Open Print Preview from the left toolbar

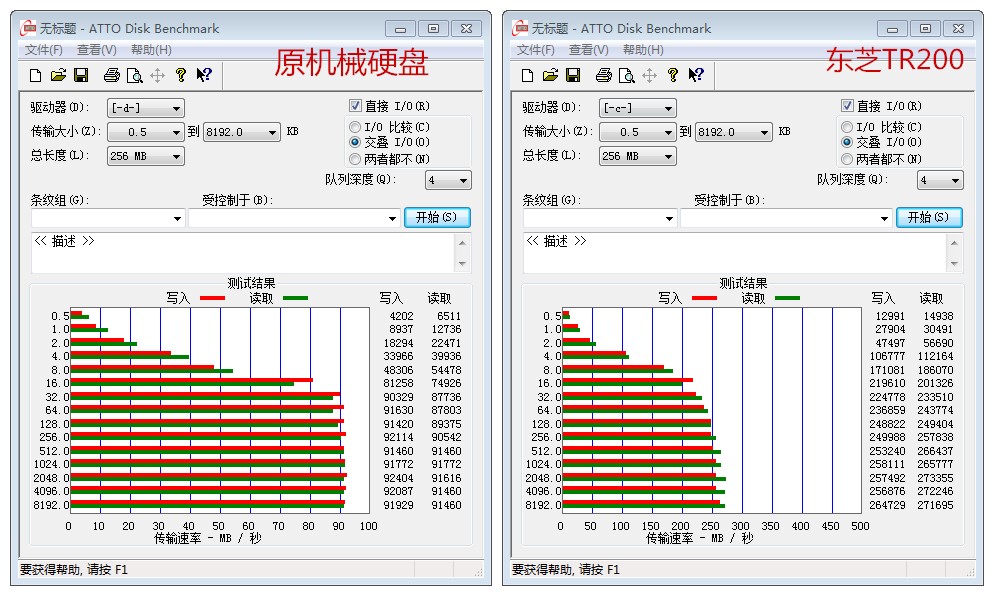133,74
